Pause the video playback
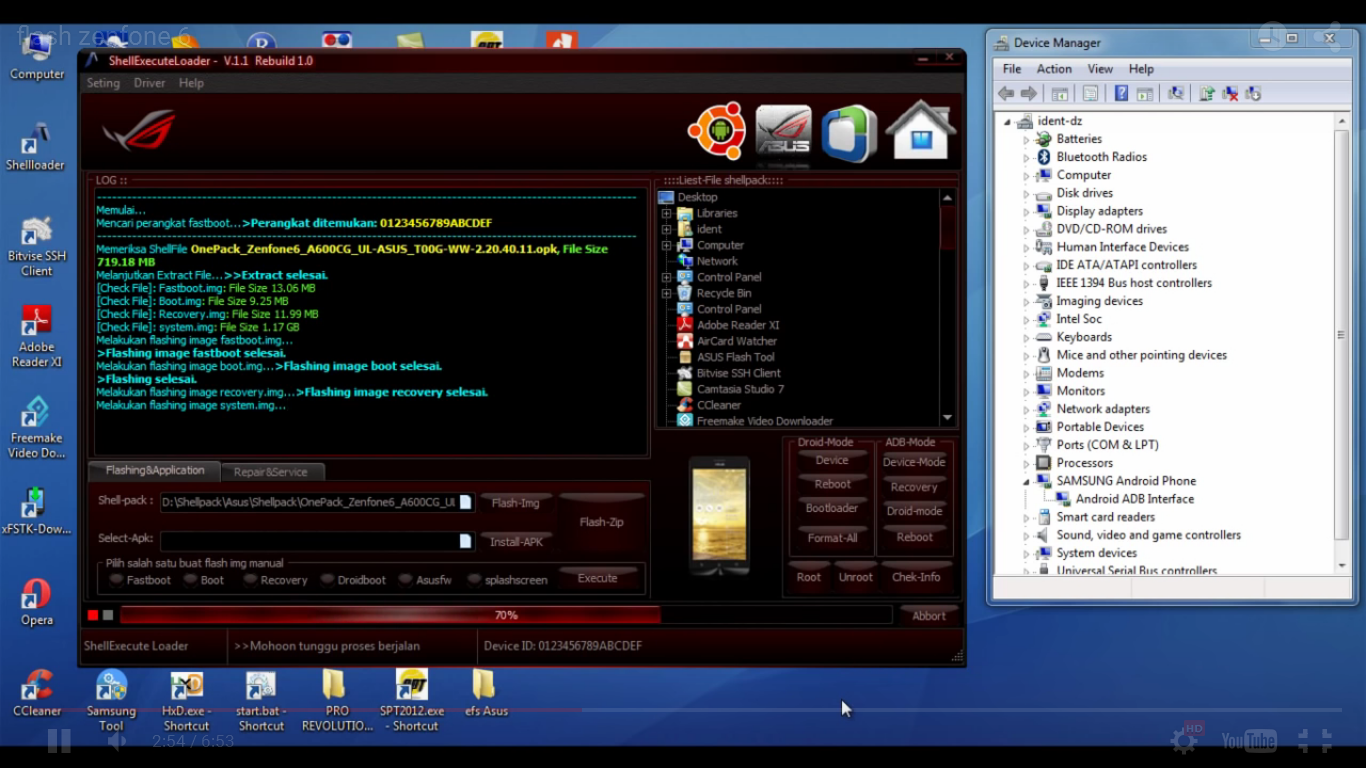 pyautogui.click(x=59, y=741)
